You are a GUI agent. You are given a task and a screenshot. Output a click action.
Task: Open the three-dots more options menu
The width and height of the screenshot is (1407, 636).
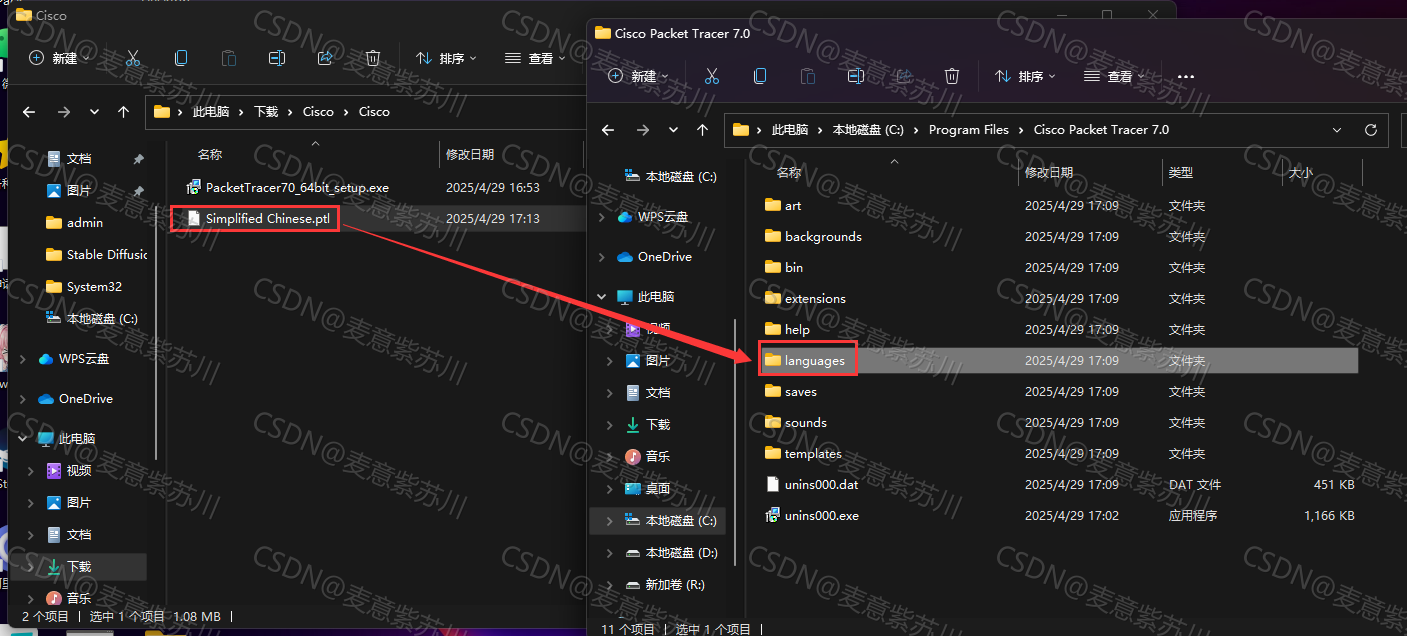[1186, 76]
